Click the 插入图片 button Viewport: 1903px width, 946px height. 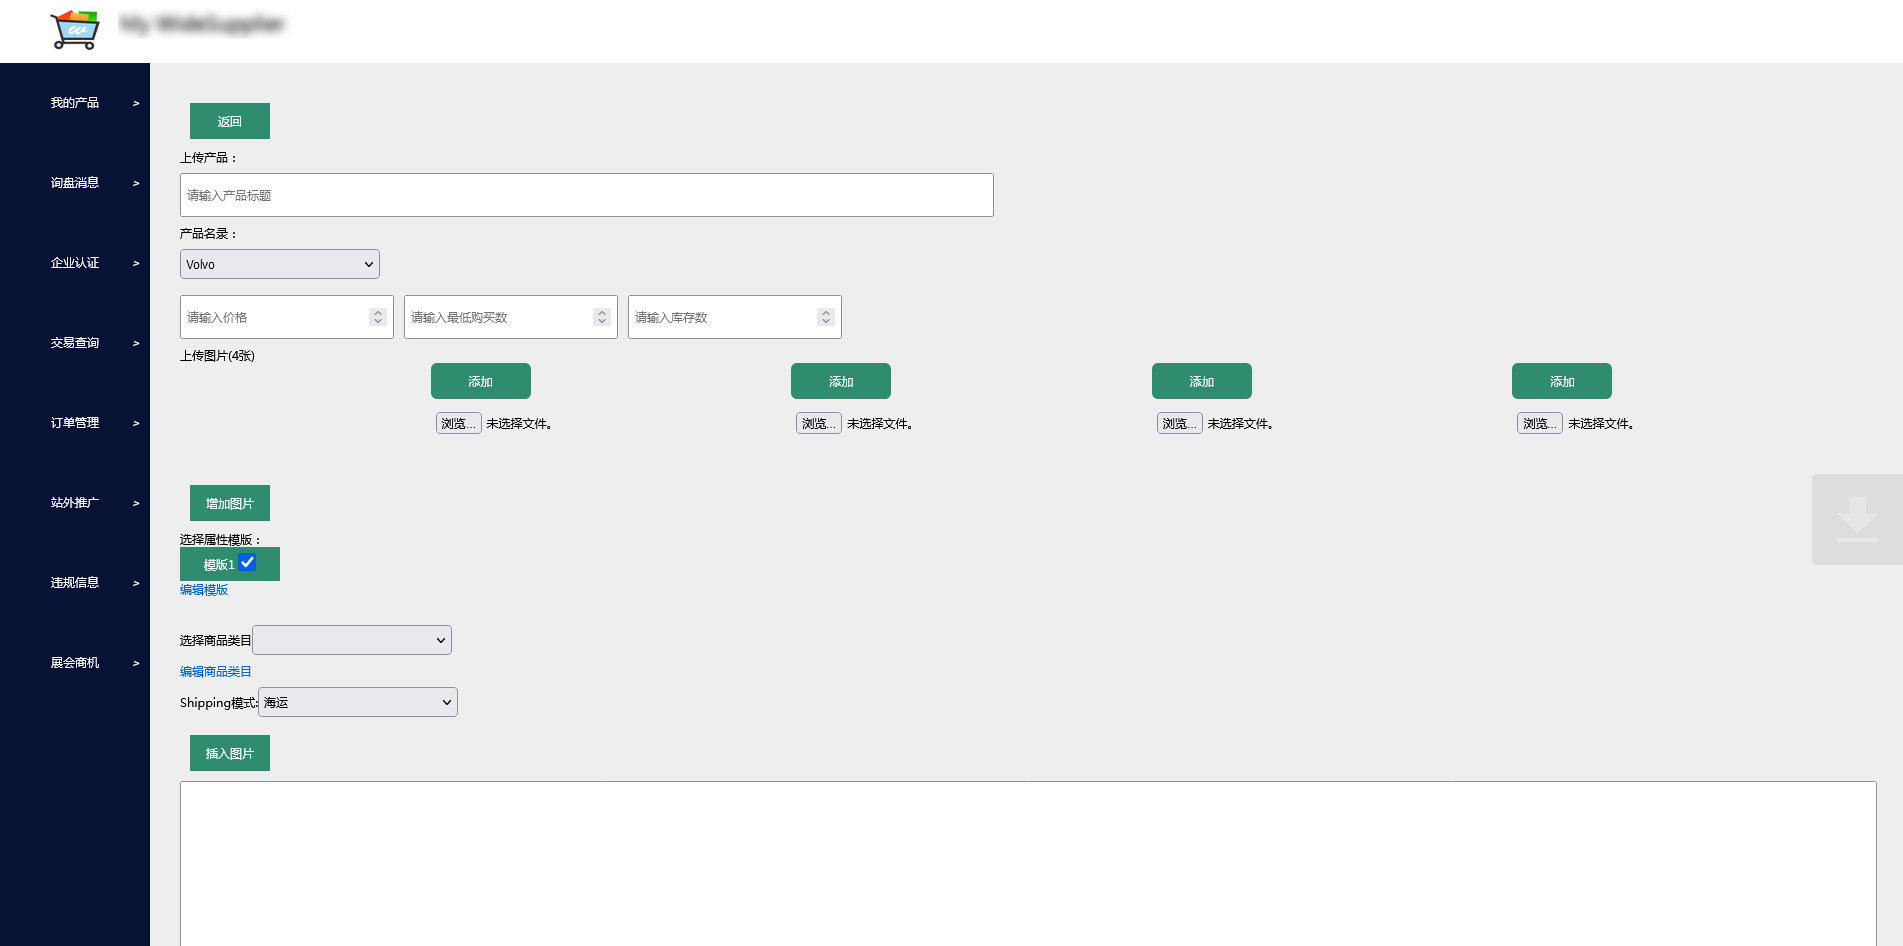[229, 753]
